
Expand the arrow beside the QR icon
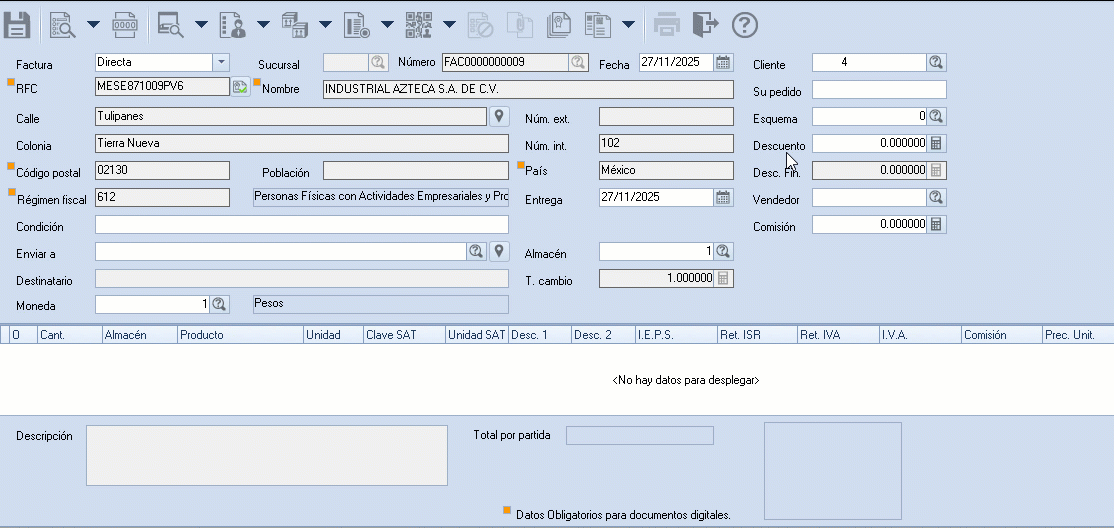coord(449,24)
